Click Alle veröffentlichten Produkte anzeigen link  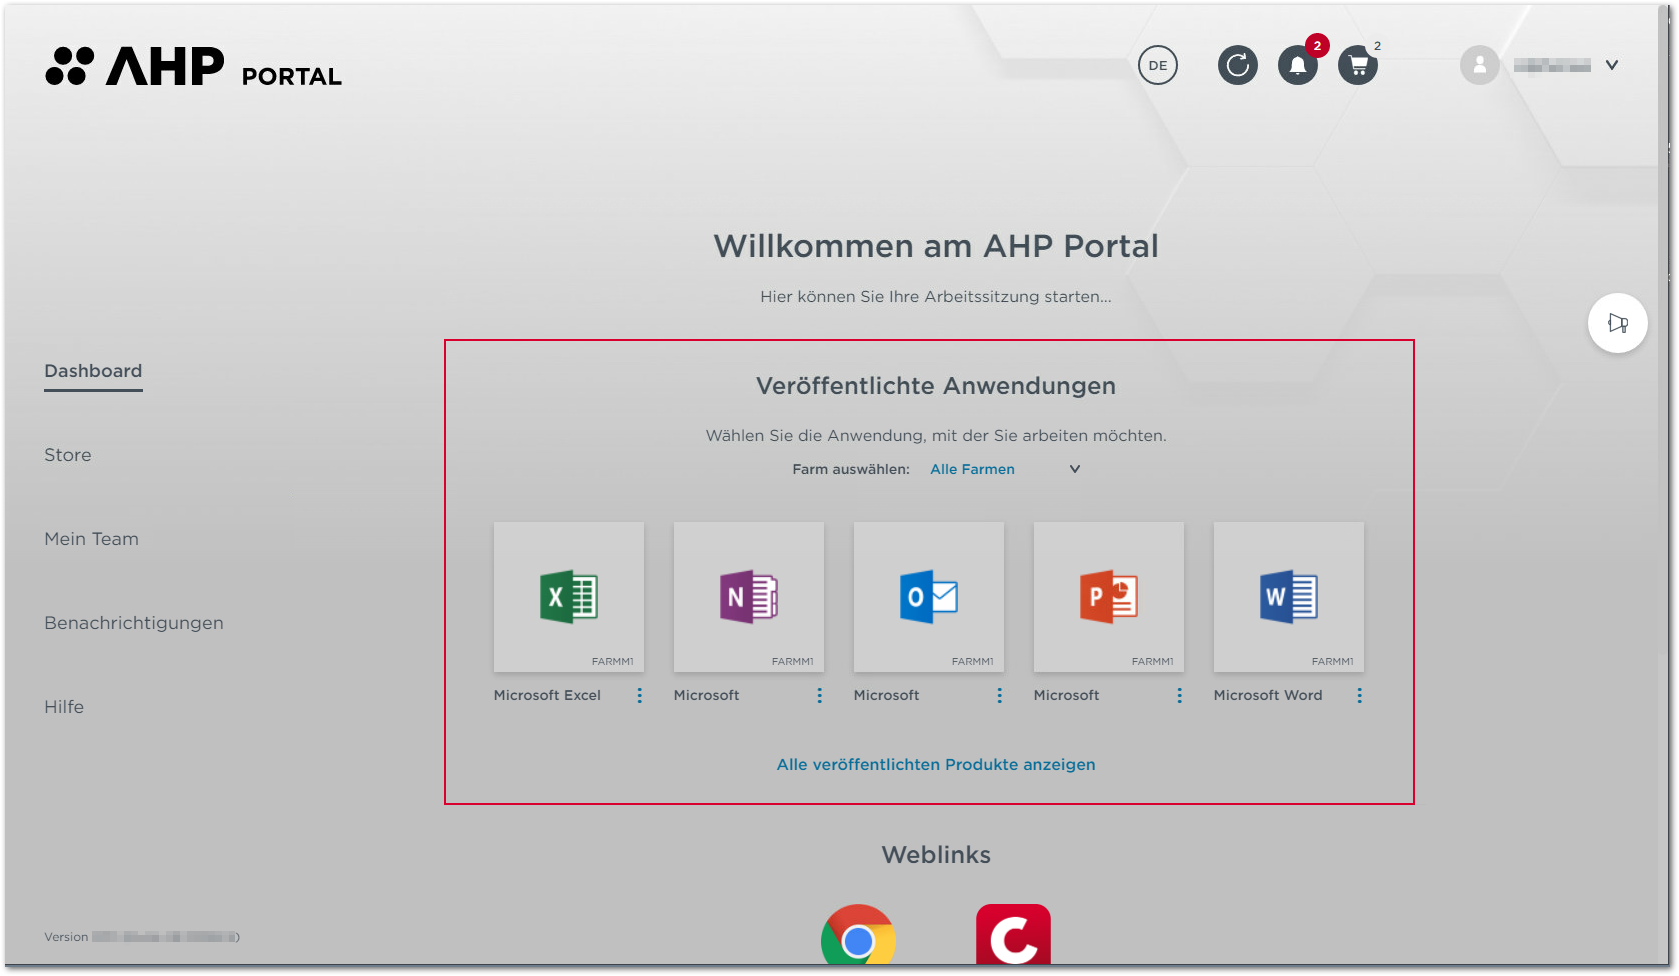pyautogui.click(x=936, y=765)
